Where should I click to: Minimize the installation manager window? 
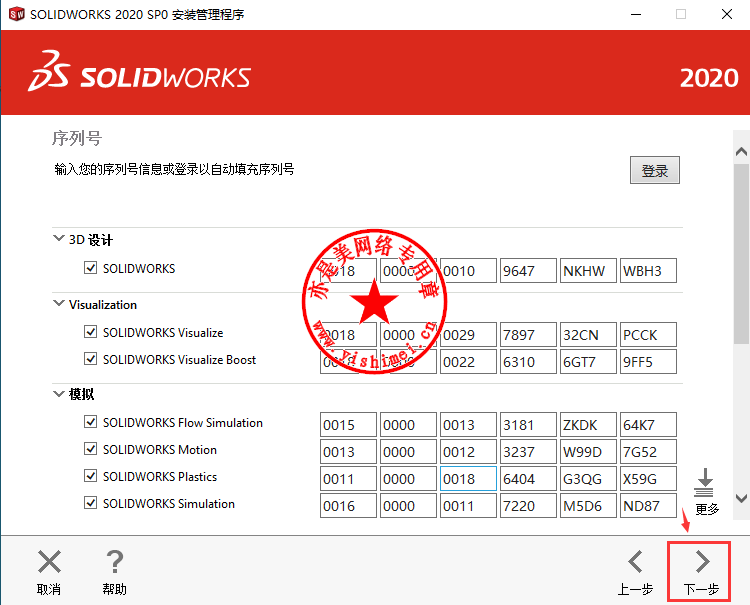(636, 14)
